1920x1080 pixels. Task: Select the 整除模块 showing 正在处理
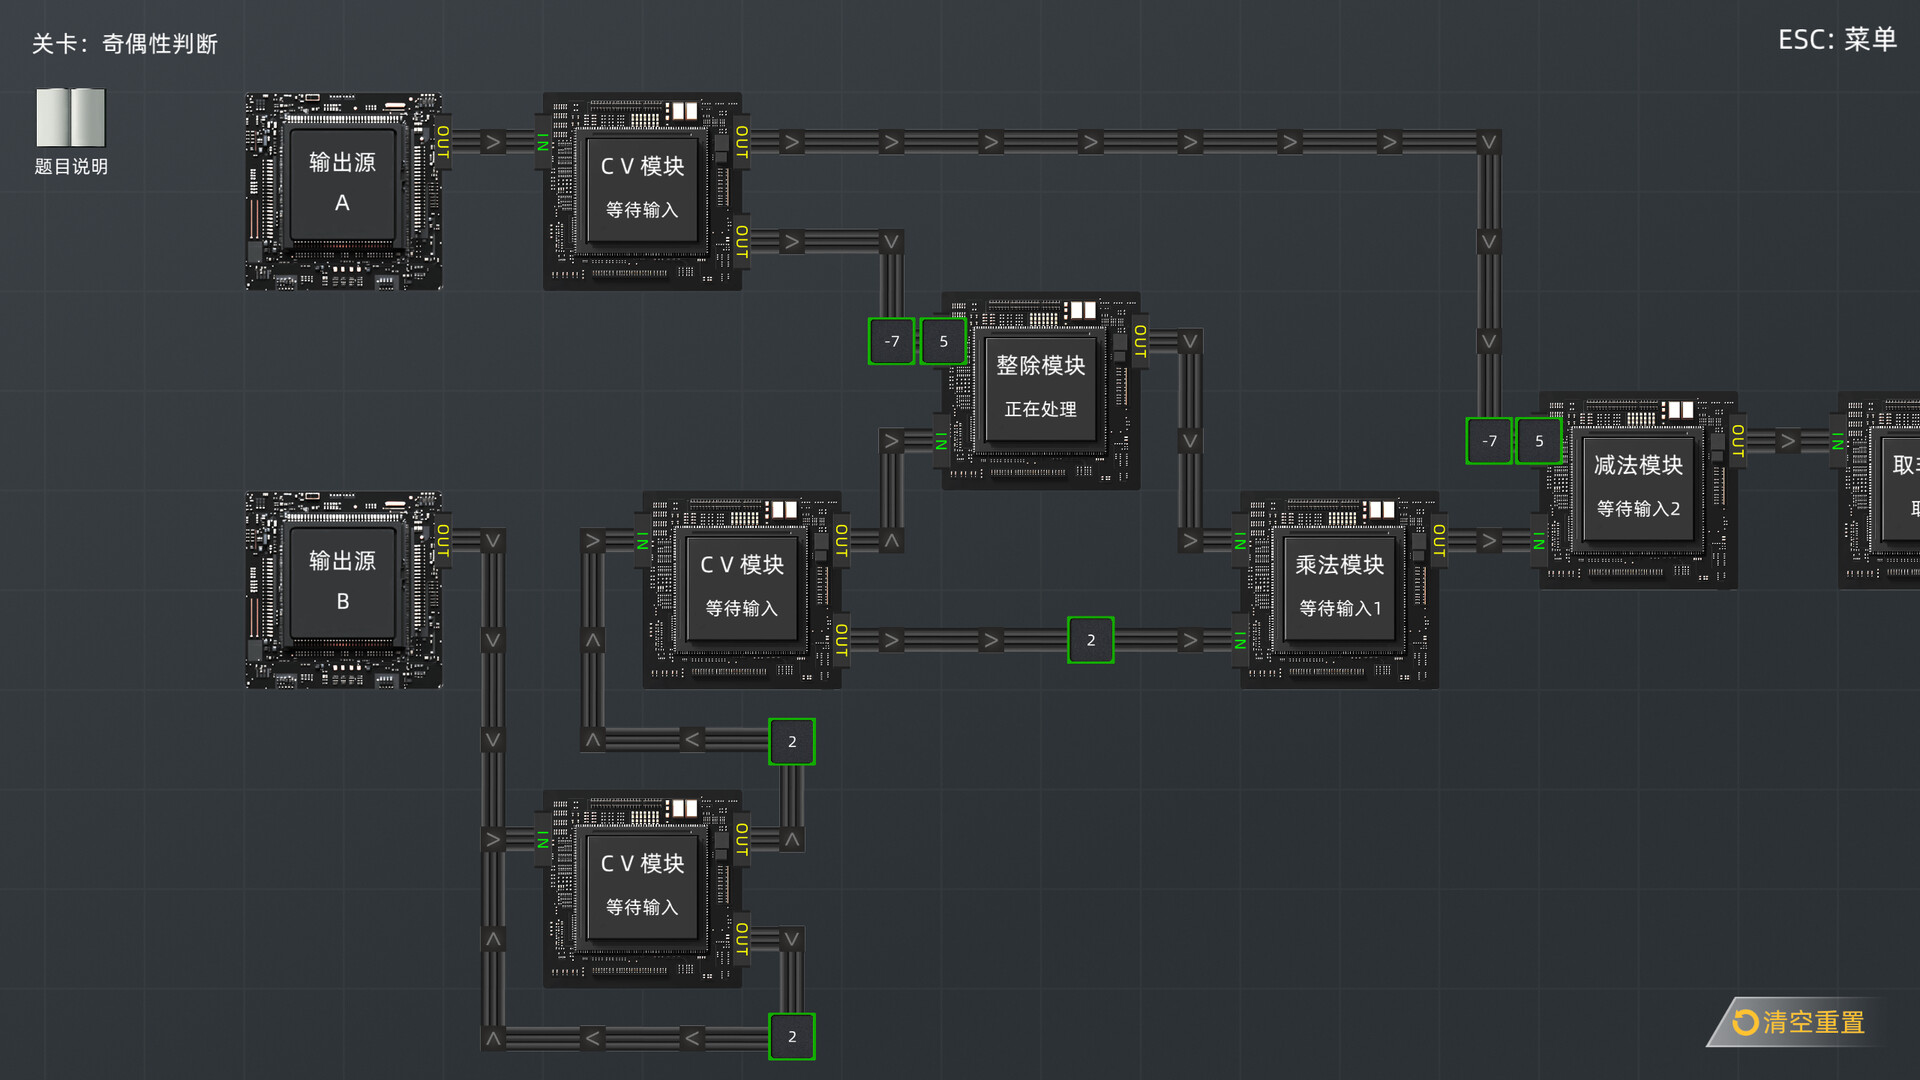pyautogui.click(x=1040, y=388)
